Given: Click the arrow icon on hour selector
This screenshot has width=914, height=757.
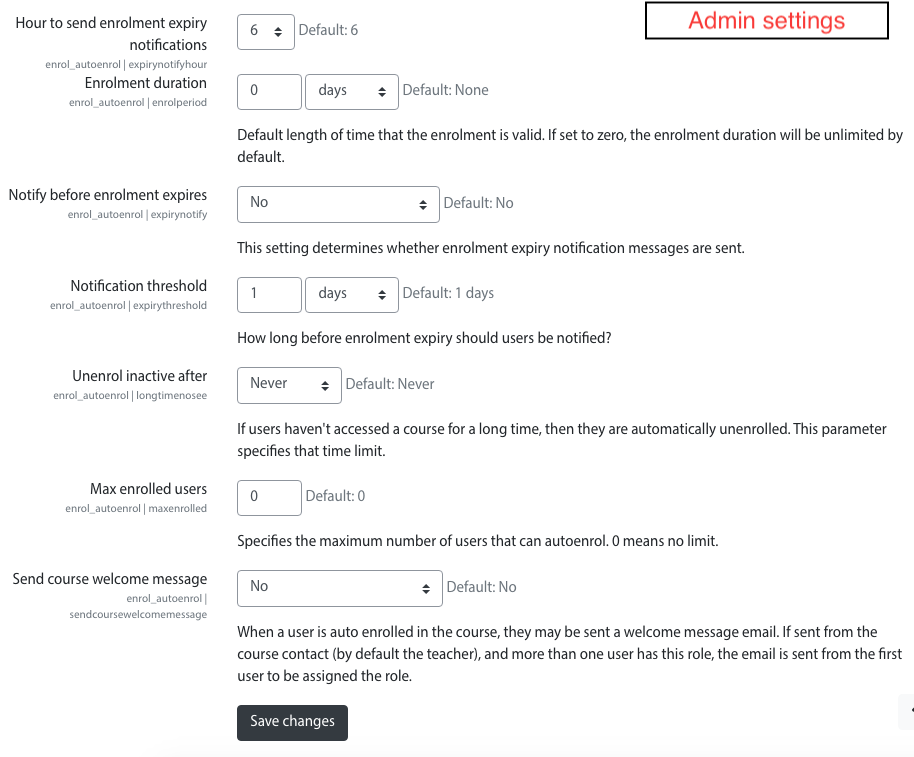Looking at the screenshot, I should click(278, 32).
